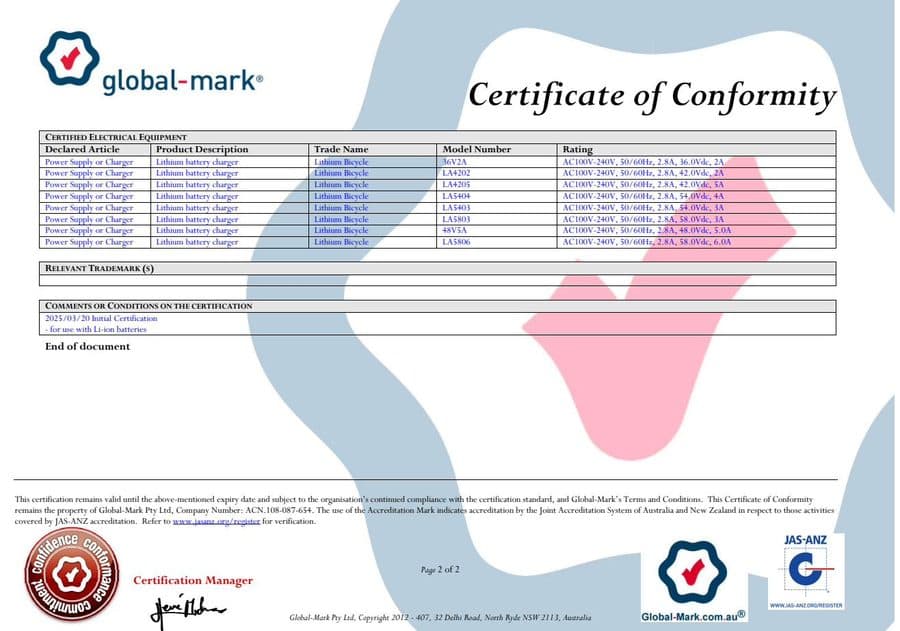This screenshot has height=631, width=900.
Task: Click the Declared Article column header
Action: 82,149
